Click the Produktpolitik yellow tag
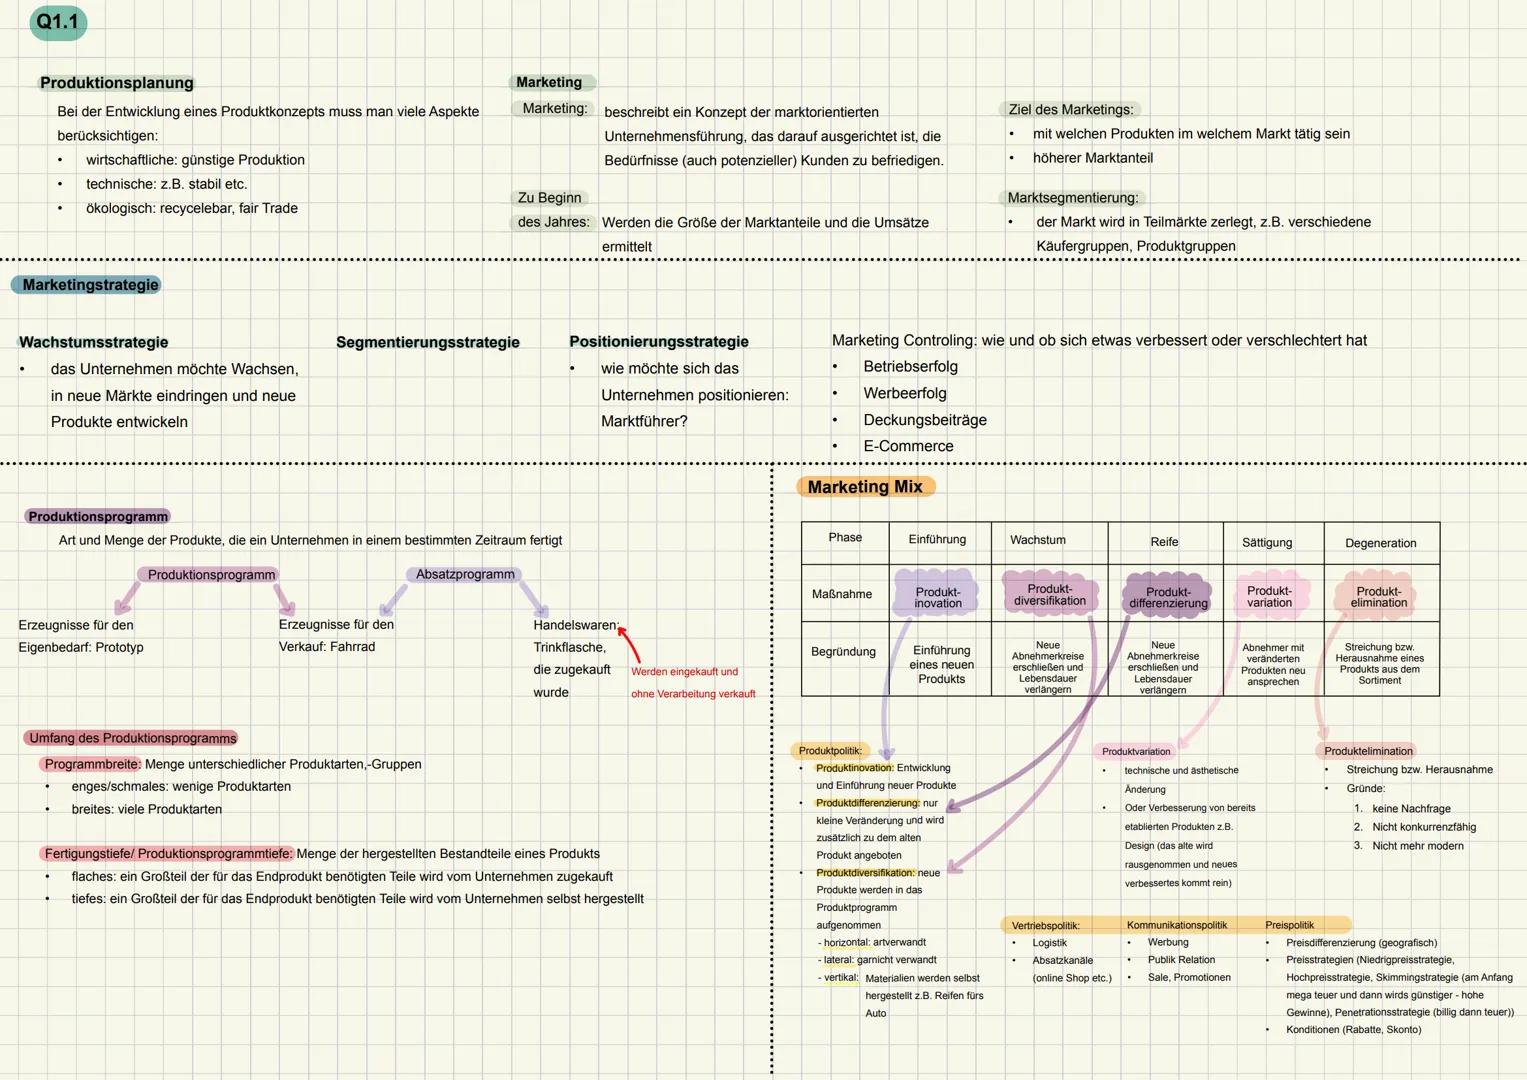Viewport: 1527px width, 1080px height. click(x=830, y=751)
